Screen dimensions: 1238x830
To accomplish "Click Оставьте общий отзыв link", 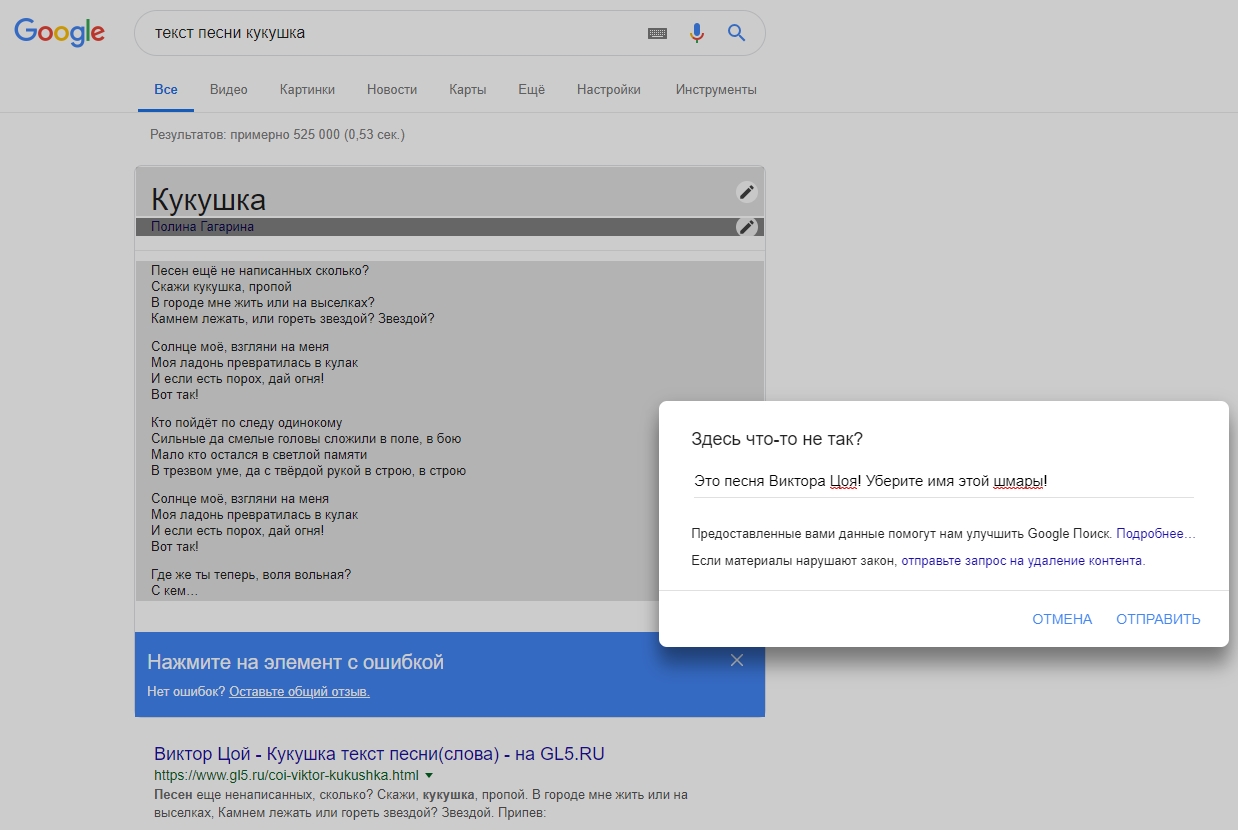I will pyautogui.click(x=299, y=691).
